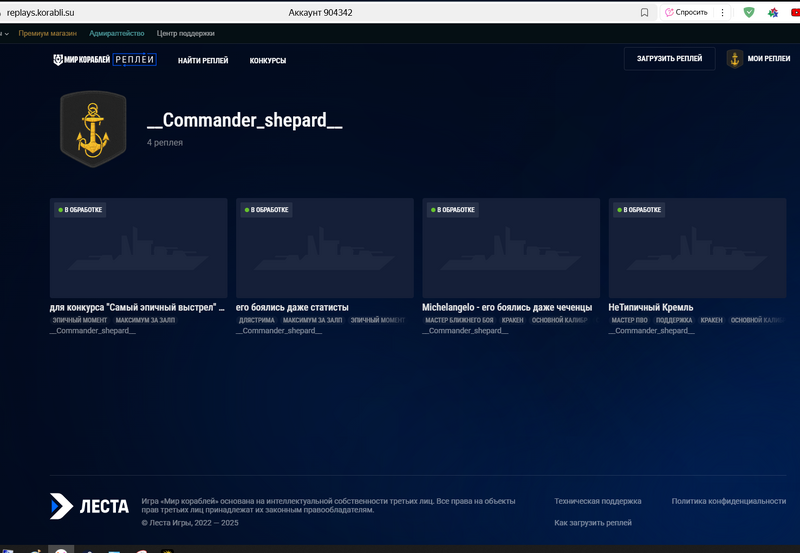Select the Поддержка tag

point(674,320)
